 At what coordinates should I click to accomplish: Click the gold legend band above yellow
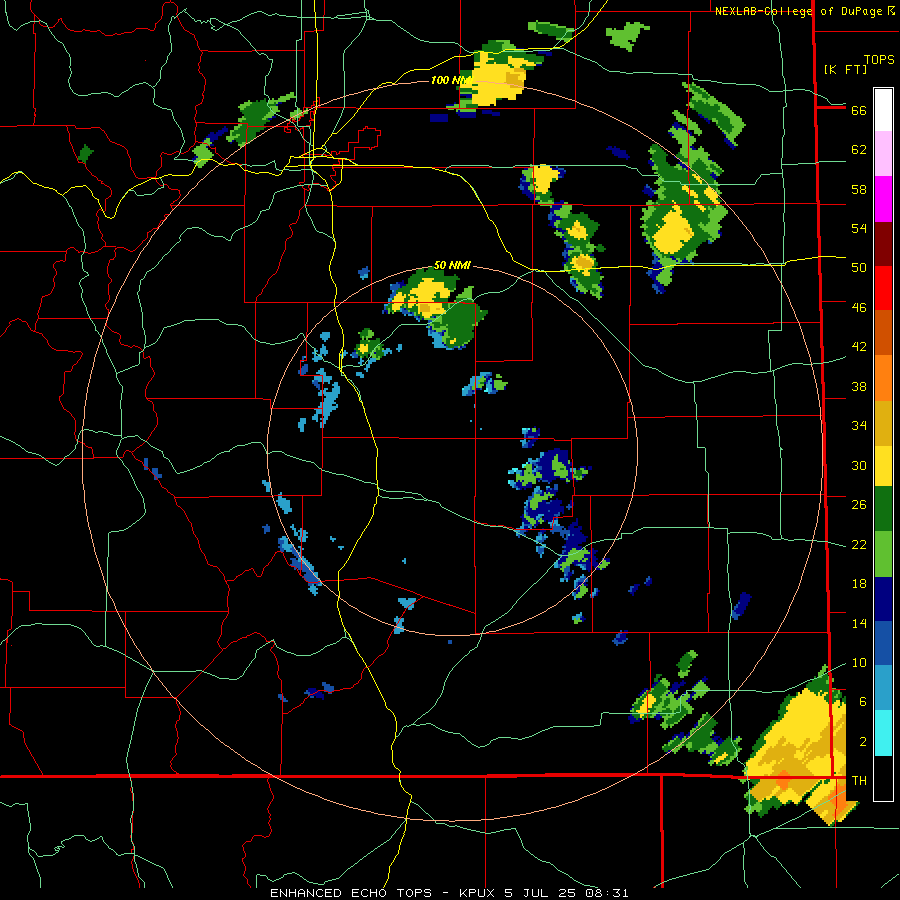click(x=883, y=423)
